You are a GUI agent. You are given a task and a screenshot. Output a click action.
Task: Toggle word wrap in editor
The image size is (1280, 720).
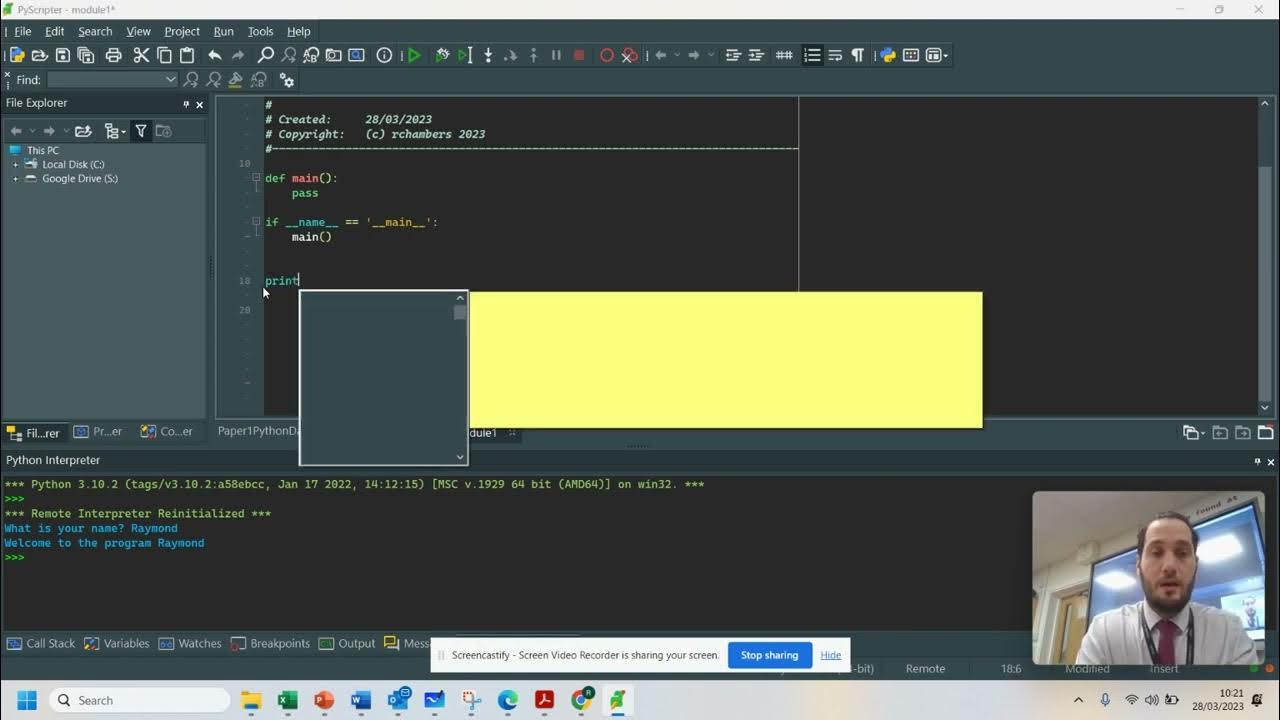coord(835,56)
